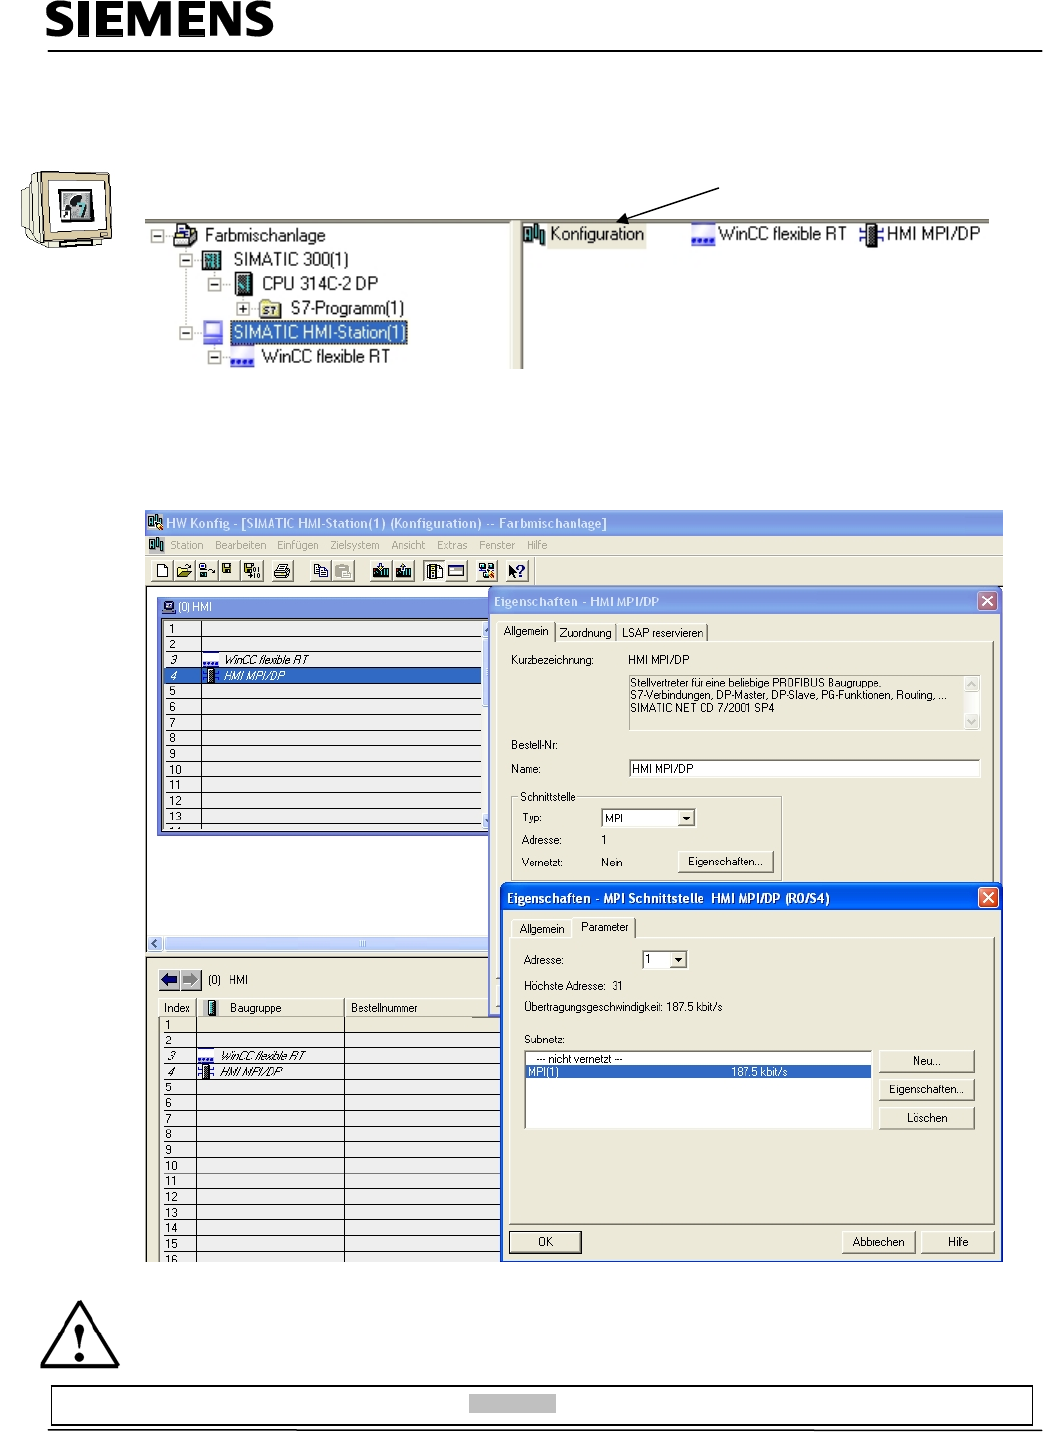Click the Save floppy disk toolbar icon
This screenshot has height=1432, width=1043.
227,571
